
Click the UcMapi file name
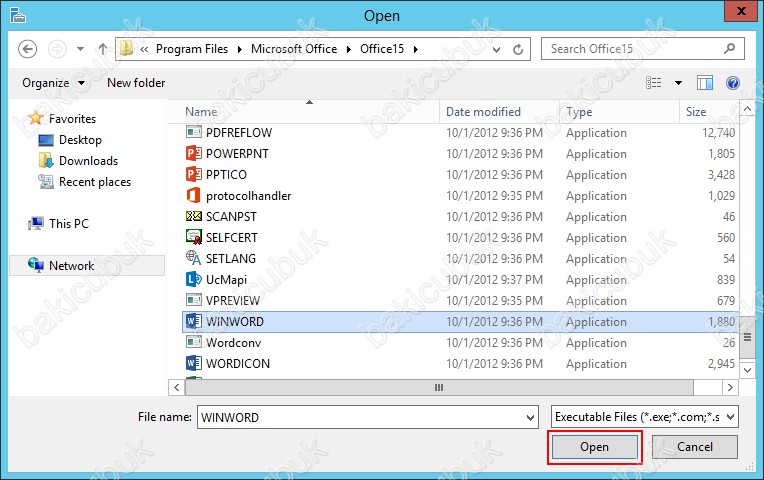(x=226, y=280)
